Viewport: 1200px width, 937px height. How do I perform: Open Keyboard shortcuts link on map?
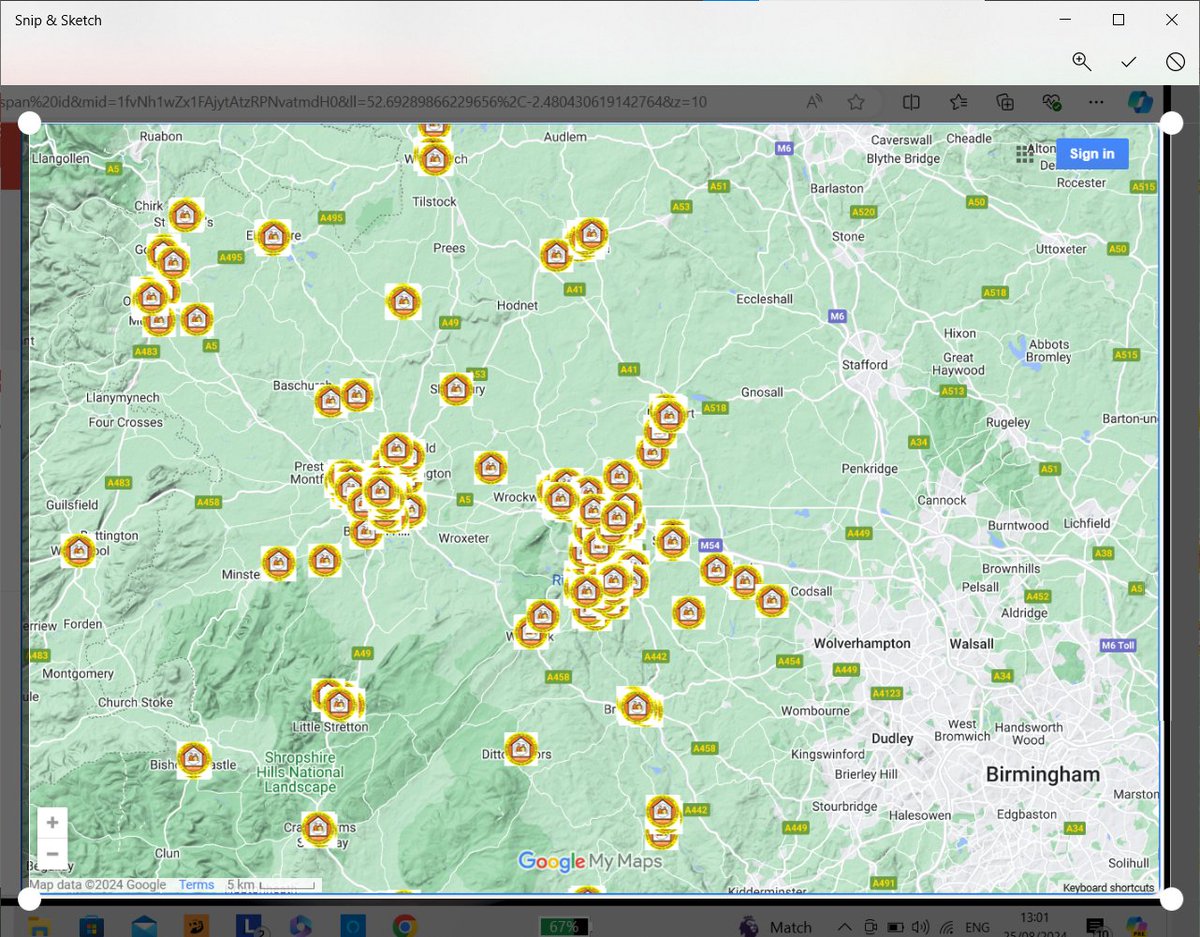pos(1108,888)
